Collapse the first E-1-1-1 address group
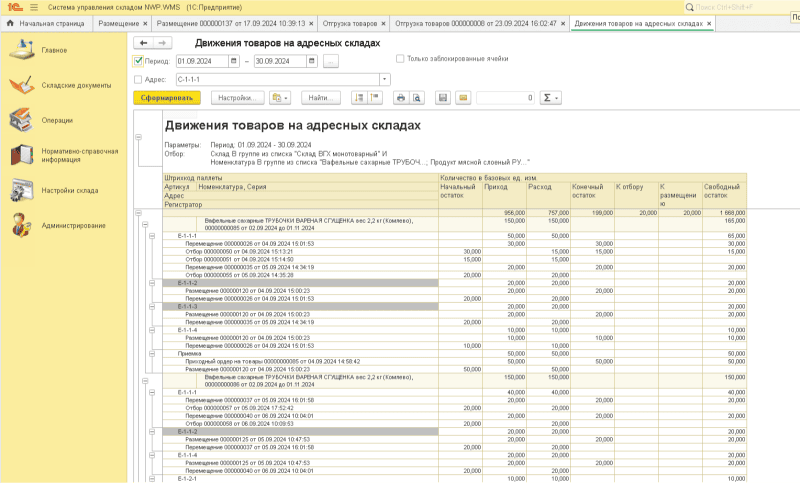Viewport: 800px width, 483px height. tap(152, 236)
